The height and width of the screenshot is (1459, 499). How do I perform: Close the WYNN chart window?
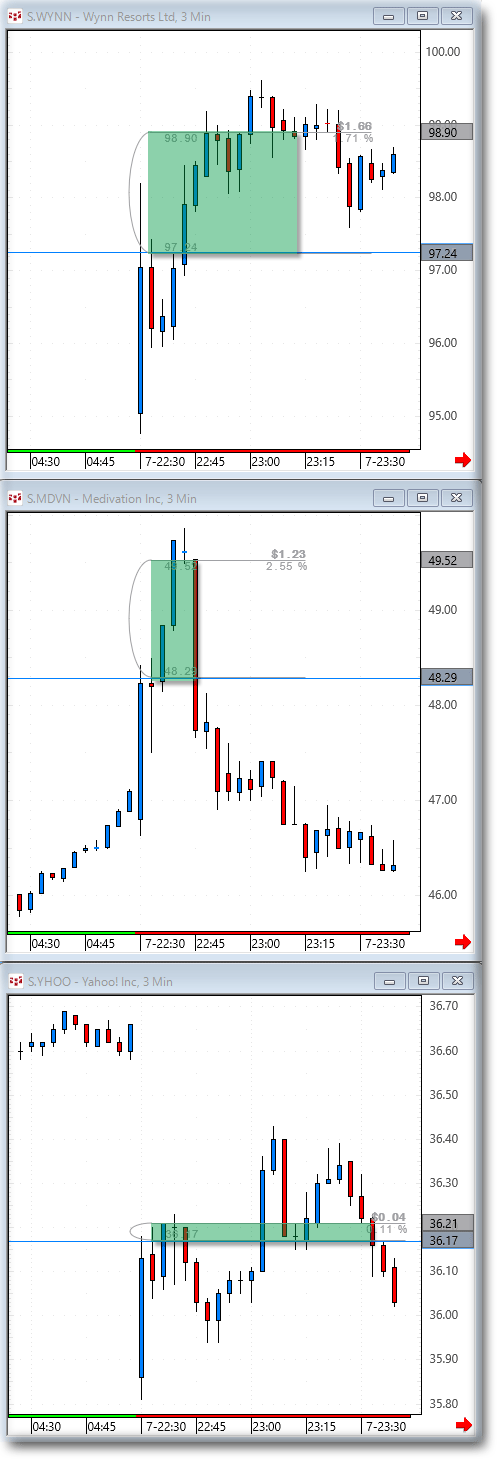[456, 15]
